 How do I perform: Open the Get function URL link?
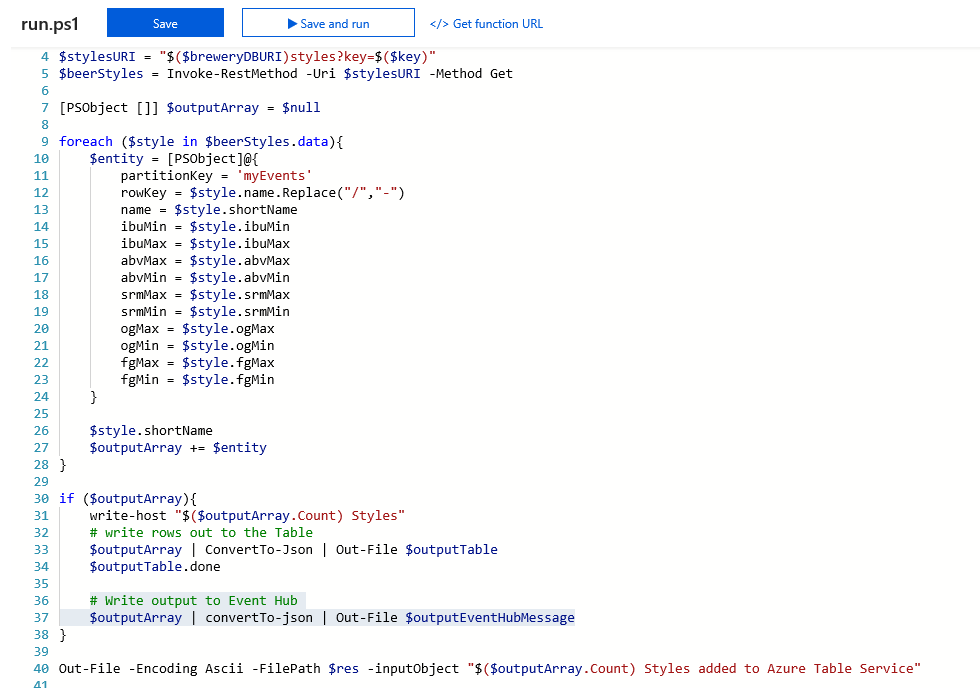click(497, 23)
